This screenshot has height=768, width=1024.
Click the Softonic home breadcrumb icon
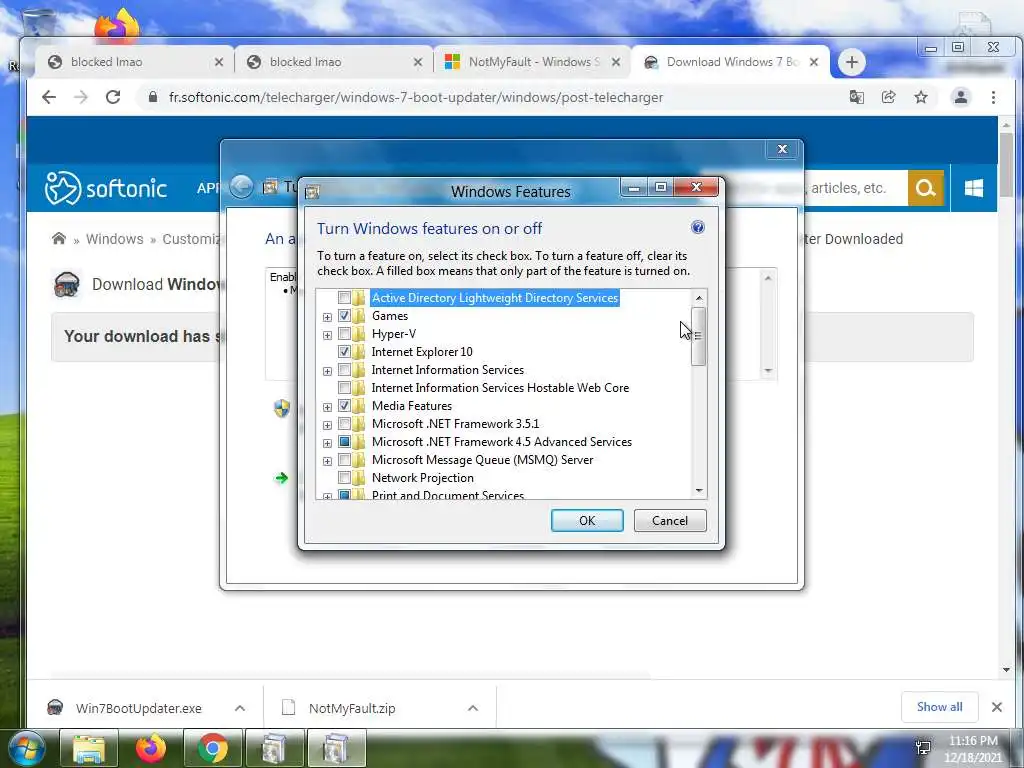point(59,238)
